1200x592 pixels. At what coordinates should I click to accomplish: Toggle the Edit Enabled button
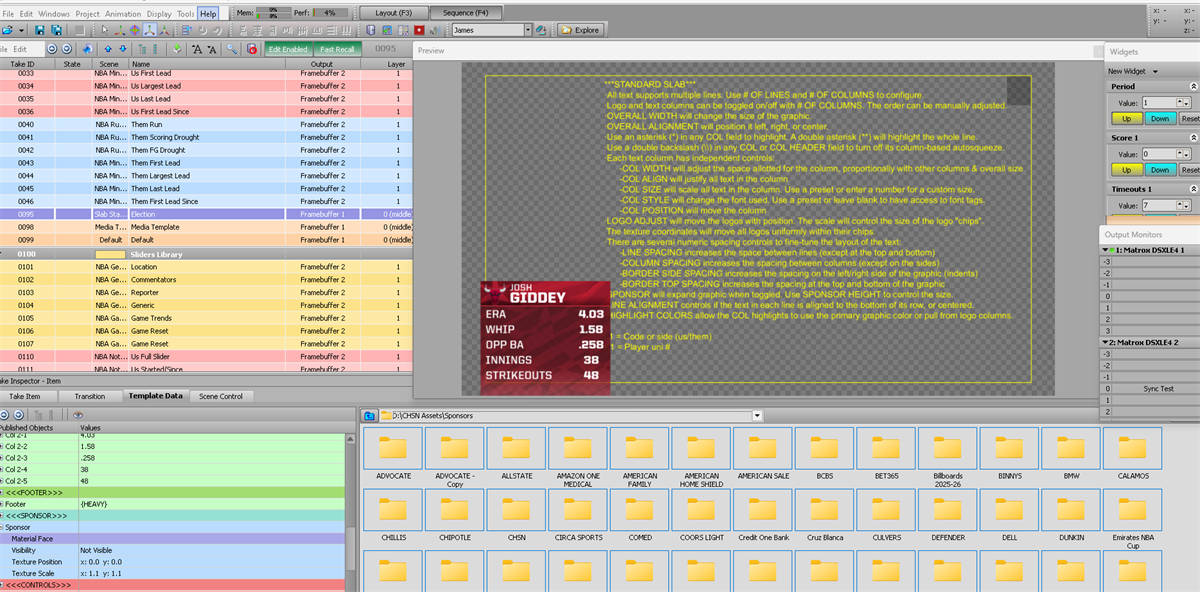[288, 48]
